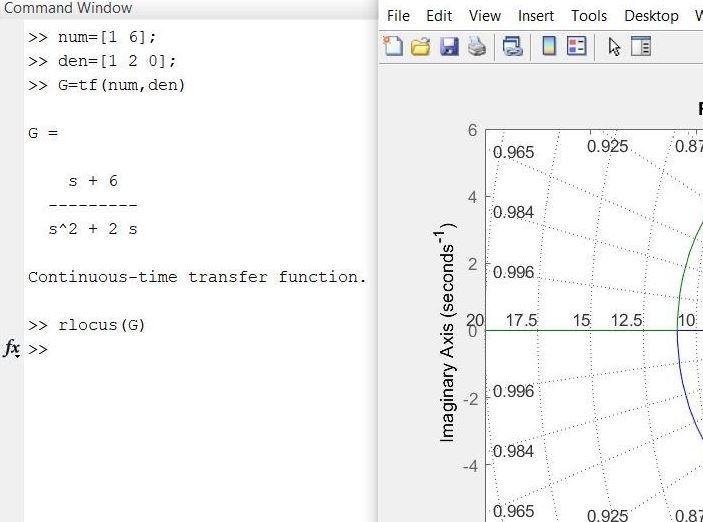Image resolution: width=703 pixels, height=522 pixels.
Task: Click the 'G =' output line
Action: pos(43,133)
